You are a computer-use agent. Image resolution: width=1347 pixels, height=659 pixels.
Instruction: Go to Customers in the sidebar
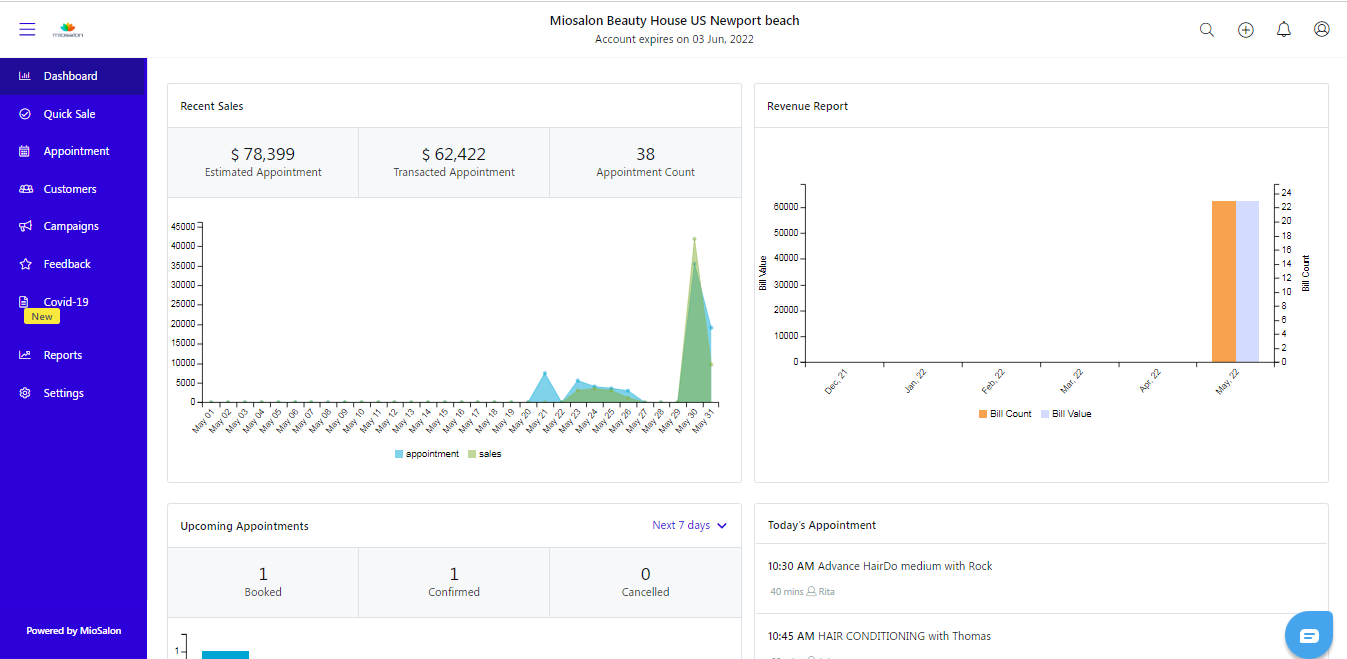point(70,189)
